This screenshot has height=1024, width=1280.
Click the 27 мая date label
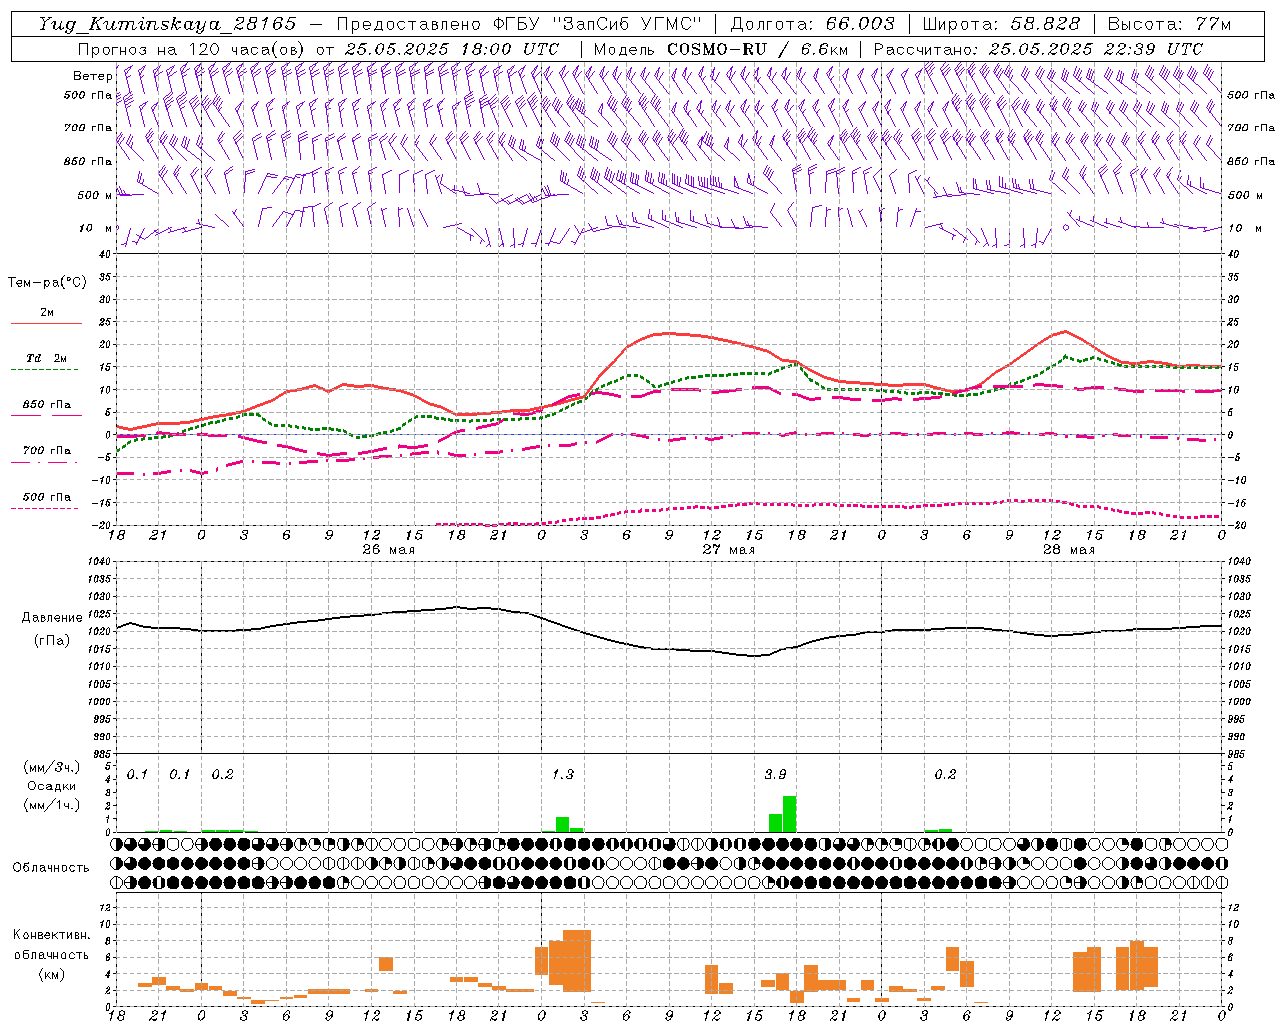(729, 550)
